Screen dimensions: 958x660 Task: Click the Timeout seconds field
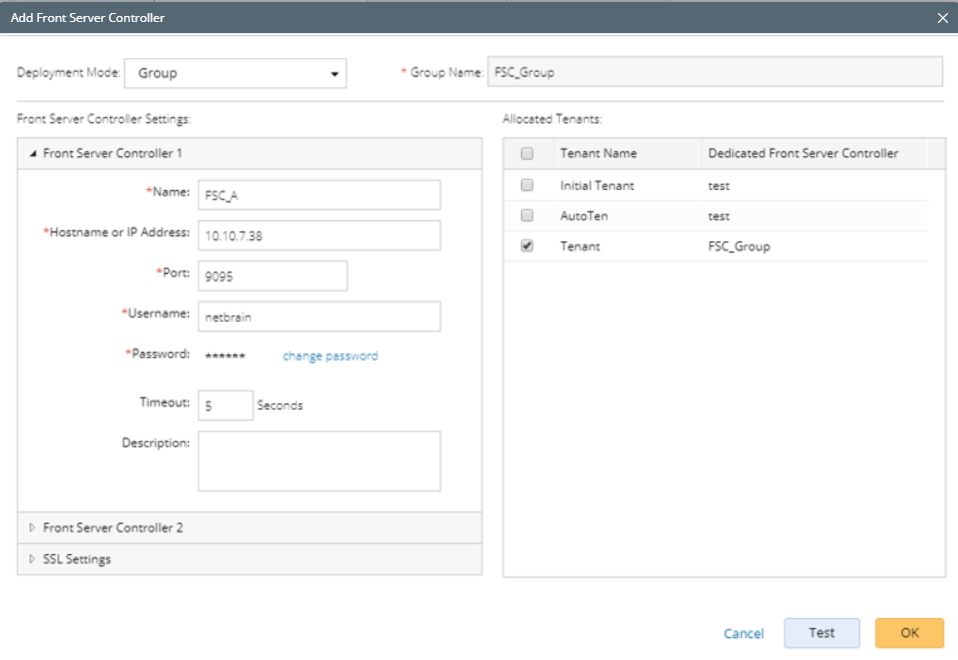(225, 405)
